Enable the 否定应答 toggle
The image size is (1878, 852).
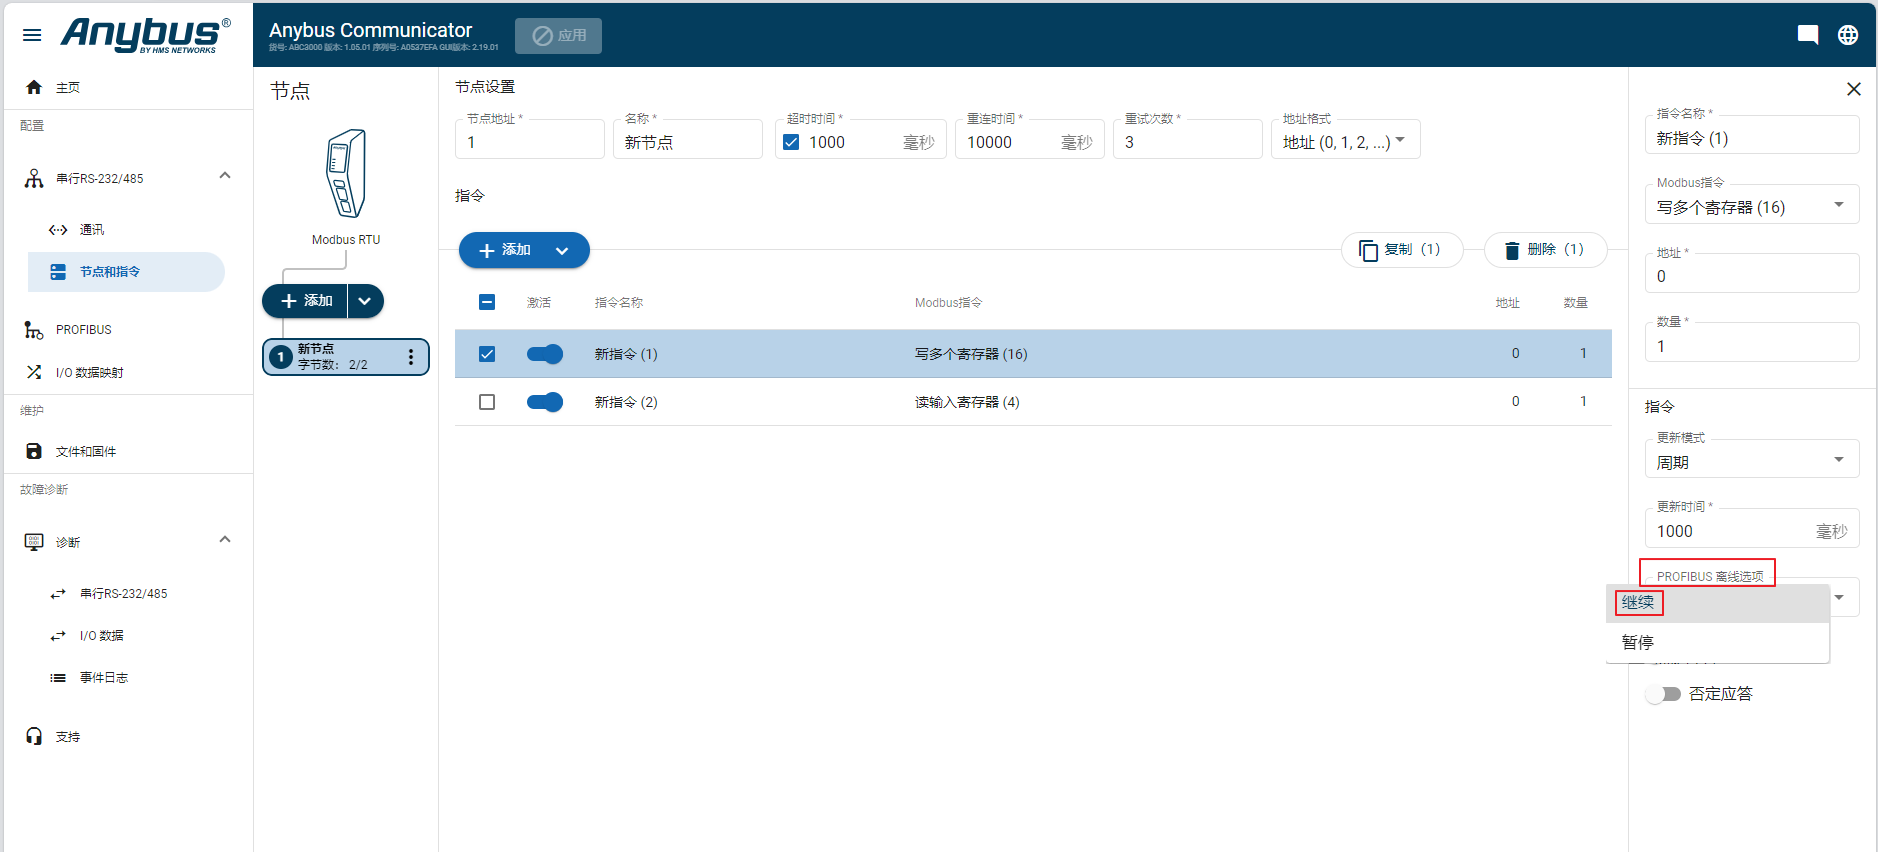(1663, 694)
